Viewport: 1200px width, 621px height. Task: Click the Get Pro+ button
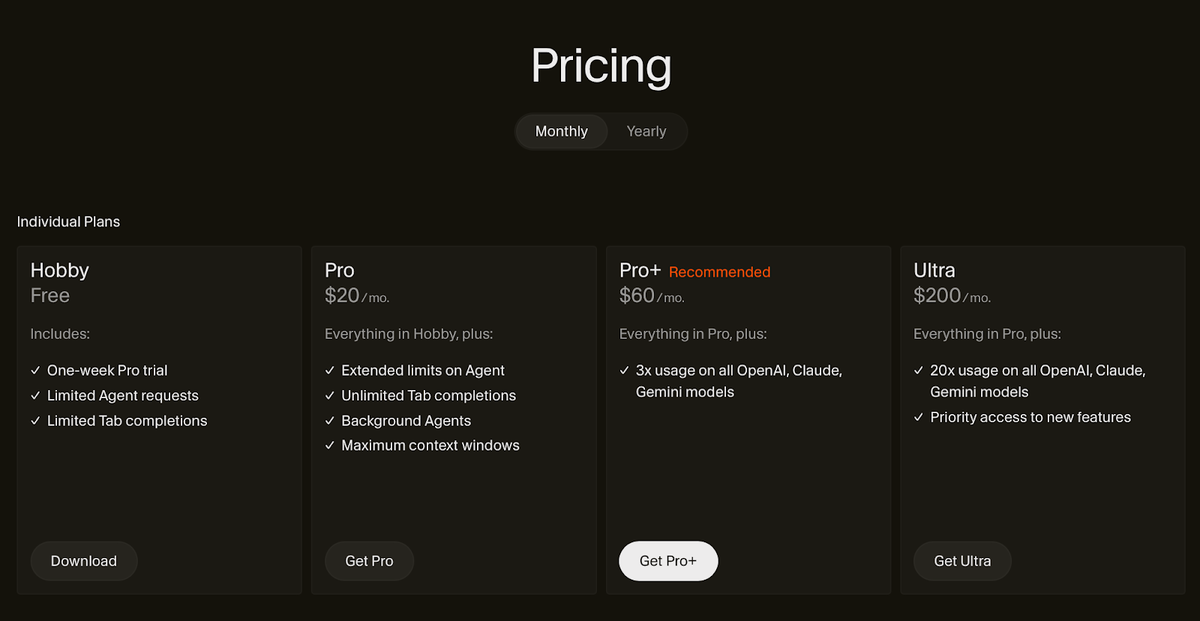pyautogui.click(x=668, y=561)
